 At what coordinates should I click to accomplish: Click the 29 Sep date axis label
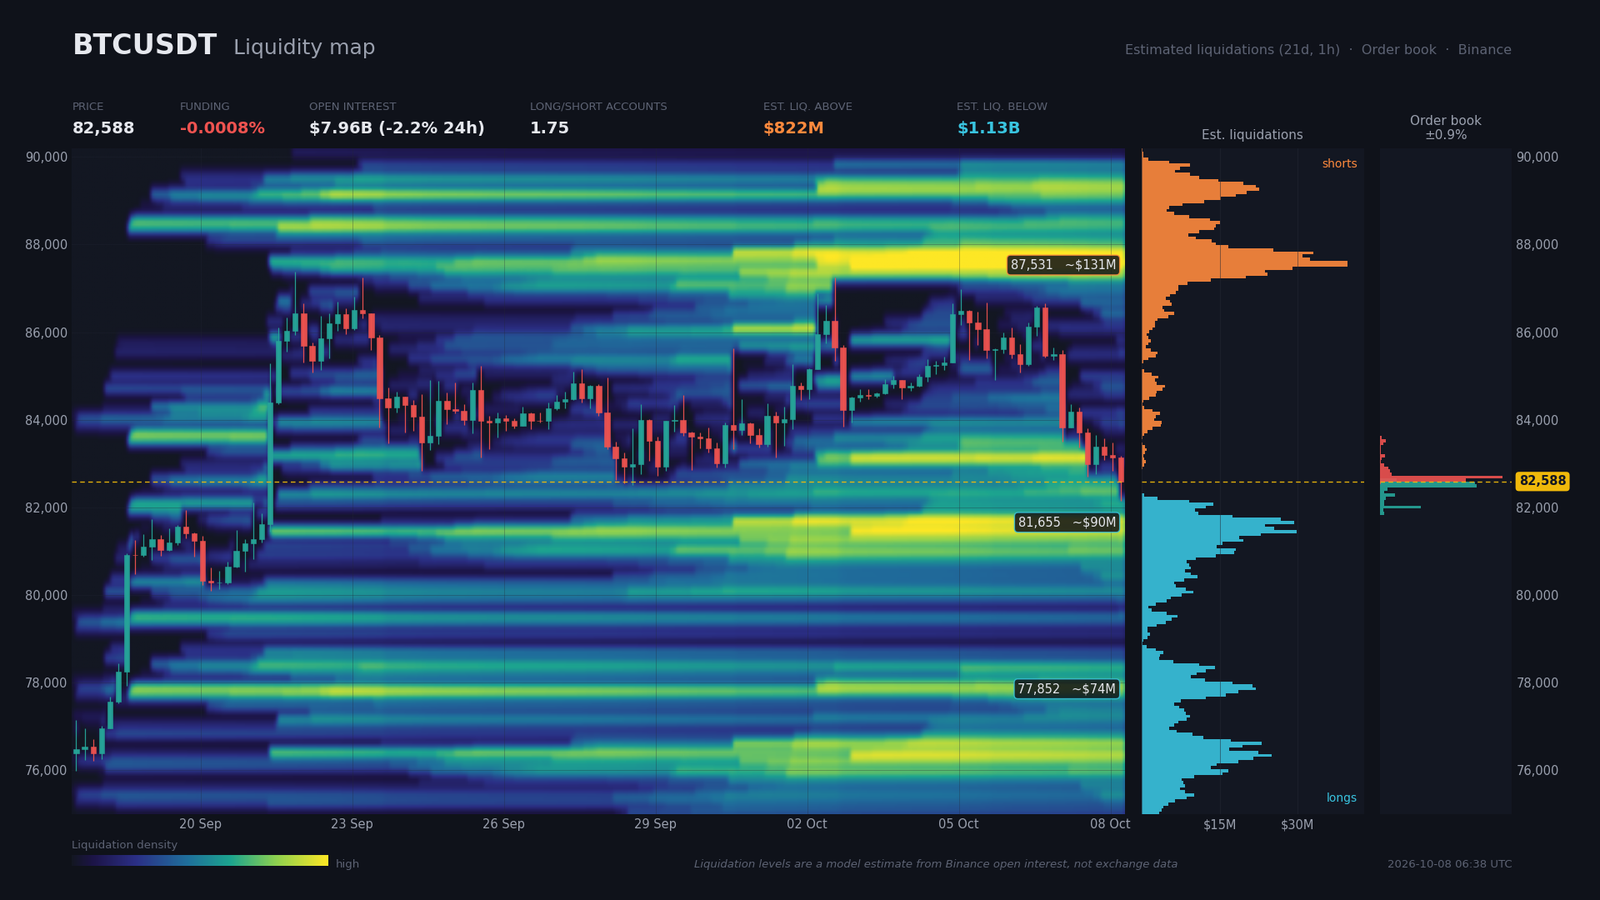coord(655,824)
